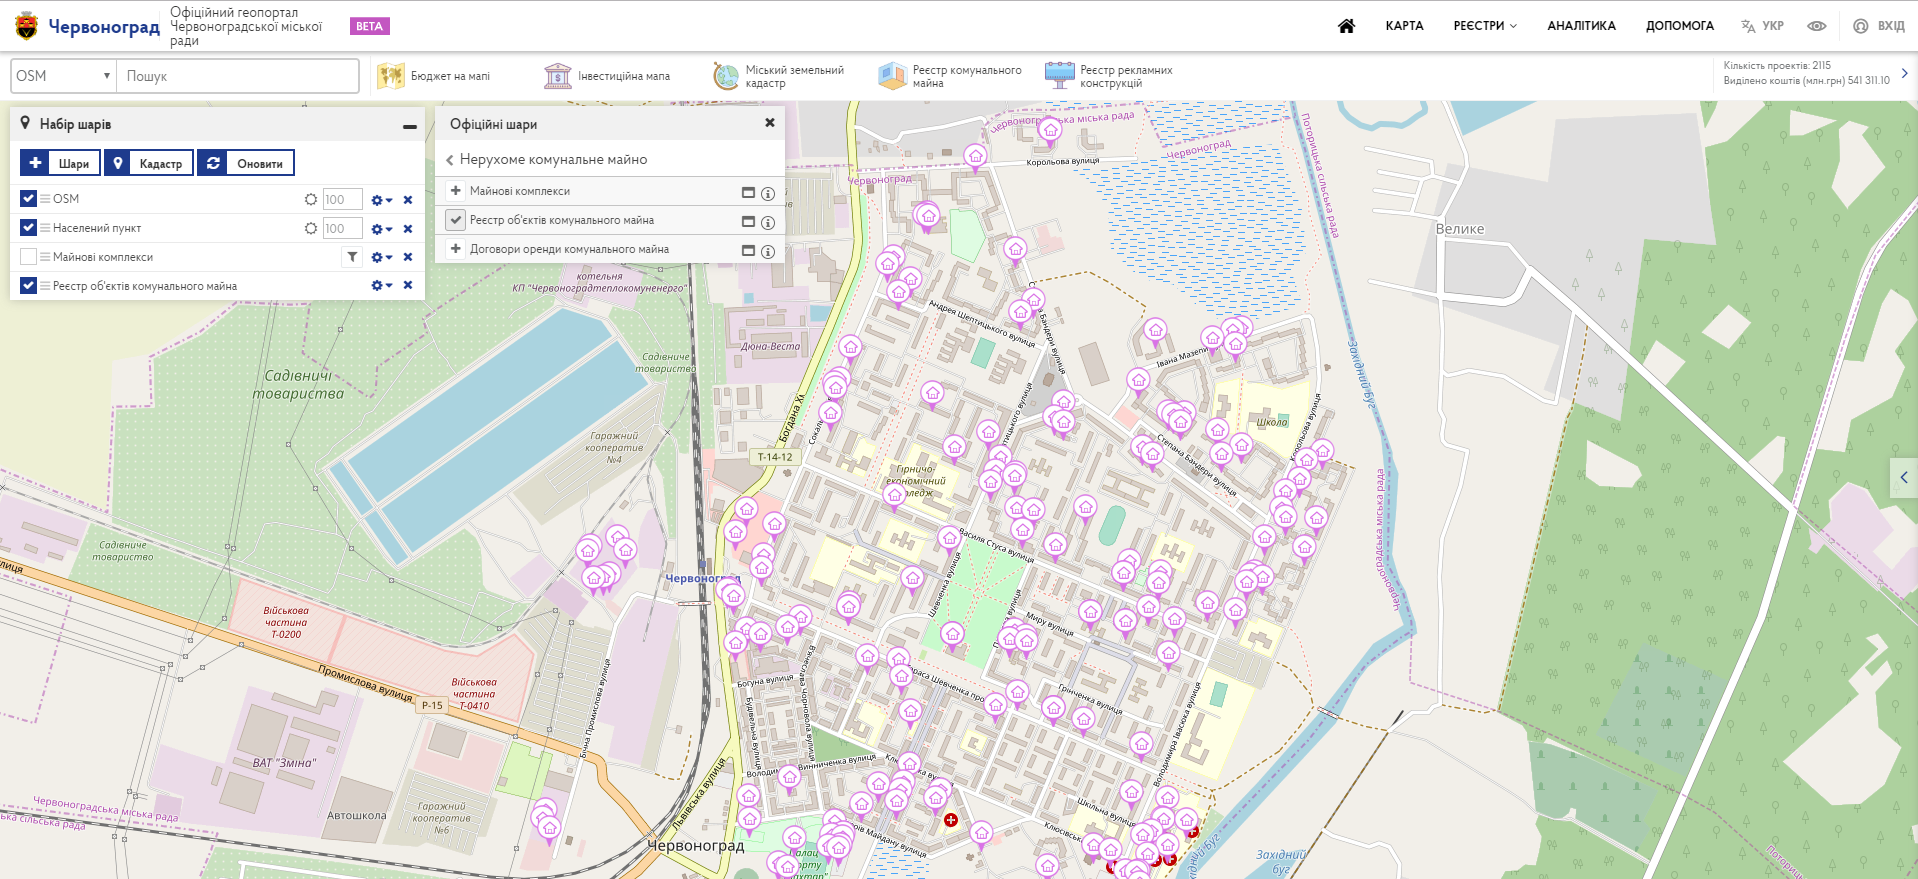Image resolution: width=1918 pixels, height=879 pixels.
Task: Toggle official Реєстр об'єктів комунального майна checkmark
Action: (456, 220)
